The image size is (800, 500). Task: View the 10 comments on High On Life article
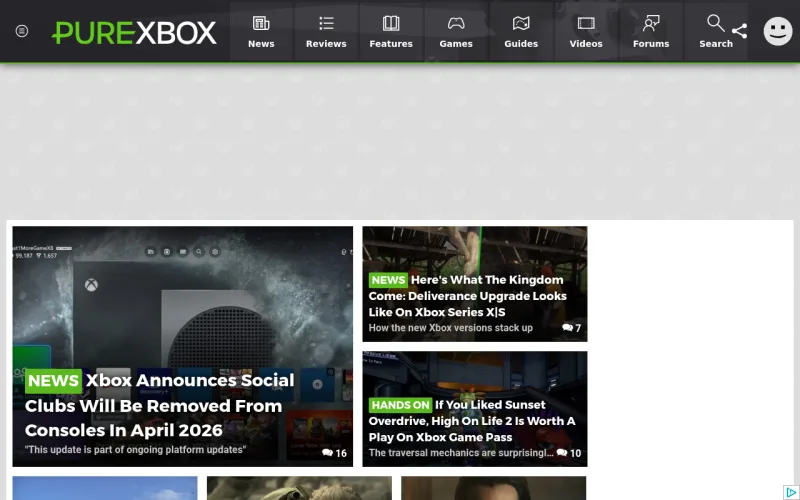(568, 453)
